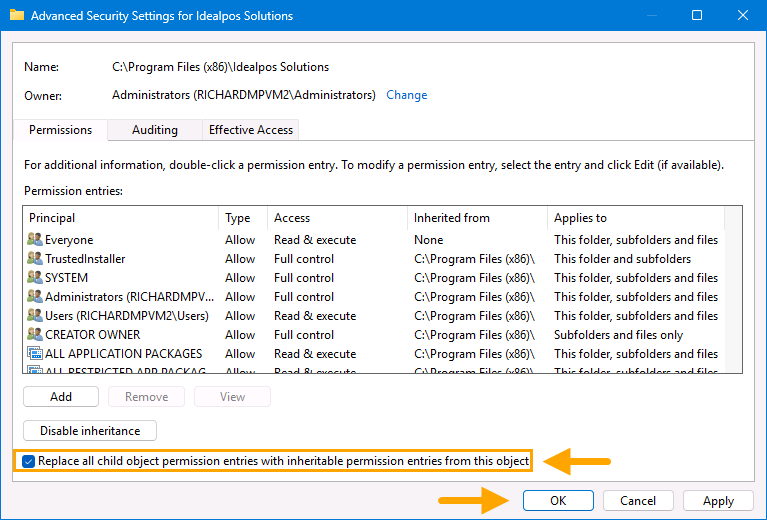Screen dimensions: 767x520
Task: Click the folder path C:\Program Files (x86)\Idealpos Solutions
Action: tap(221, 67)
